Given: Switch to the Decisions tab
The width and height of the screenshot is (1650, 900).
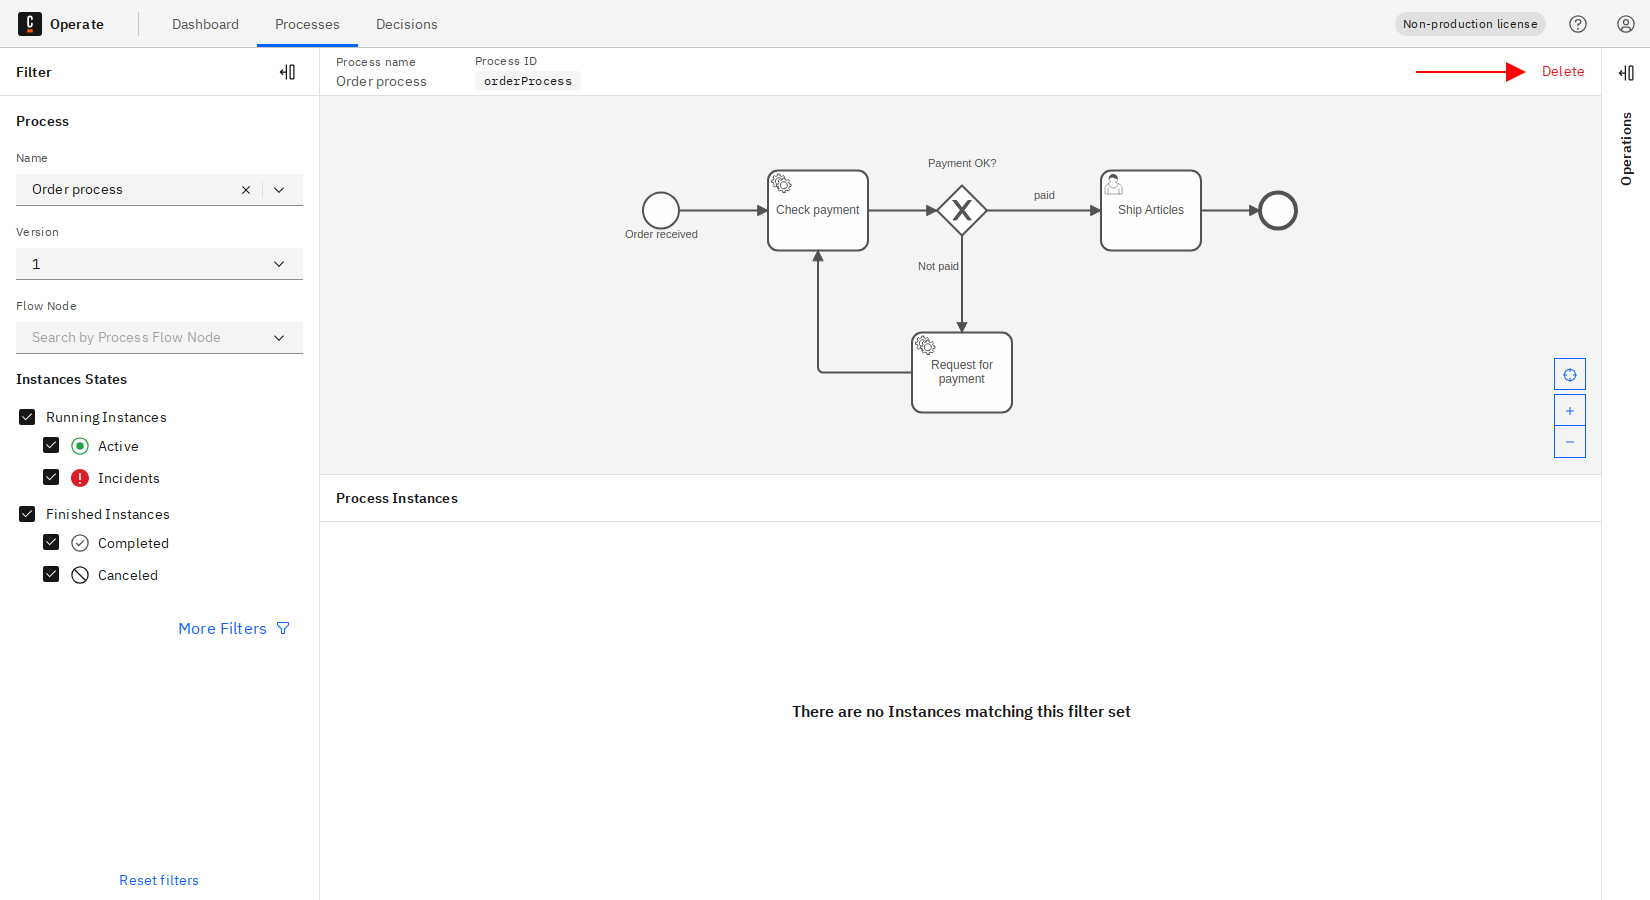Looking at the screenshot, I should pyautogui.click(x=406, y=24).
